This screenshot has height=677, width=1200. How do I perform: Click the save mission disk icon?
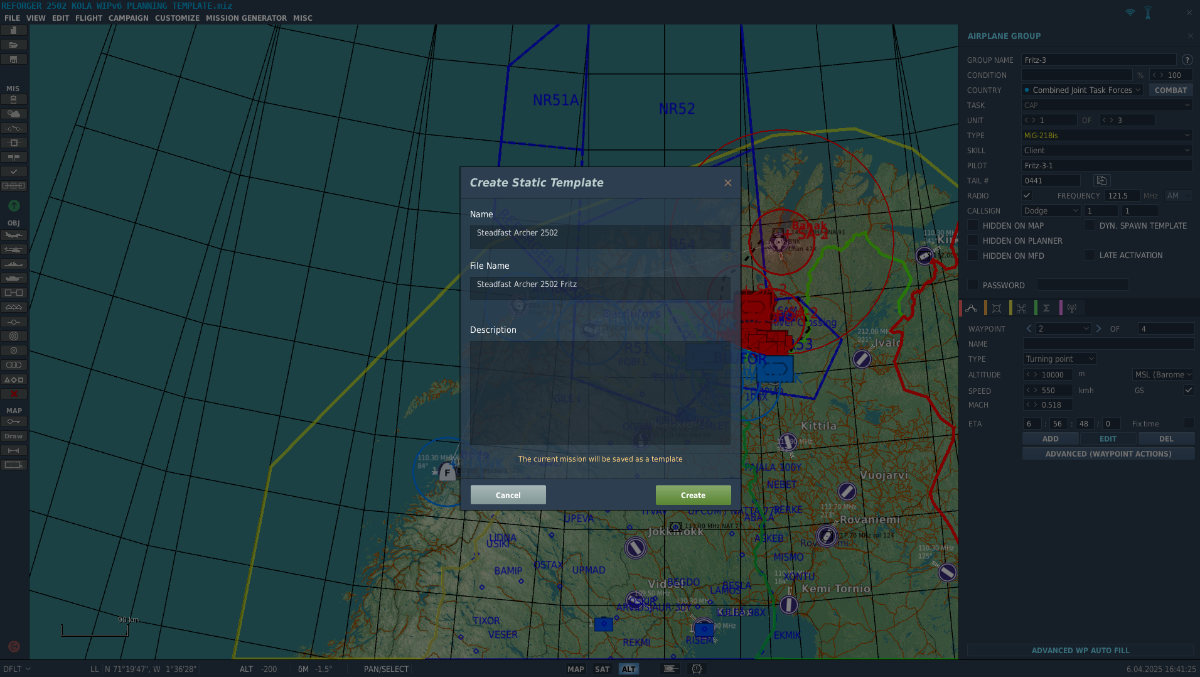tap(14, 59)
